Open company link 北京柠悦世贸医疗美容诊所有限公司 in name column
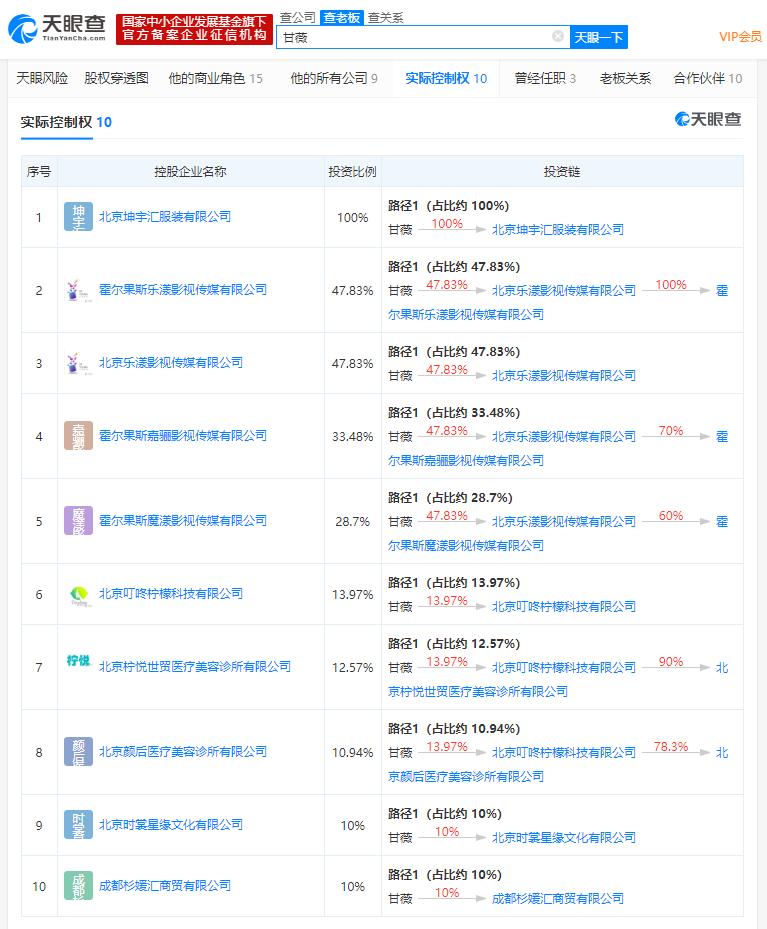This screenshot has width=767, height=929. coord(195,667)
